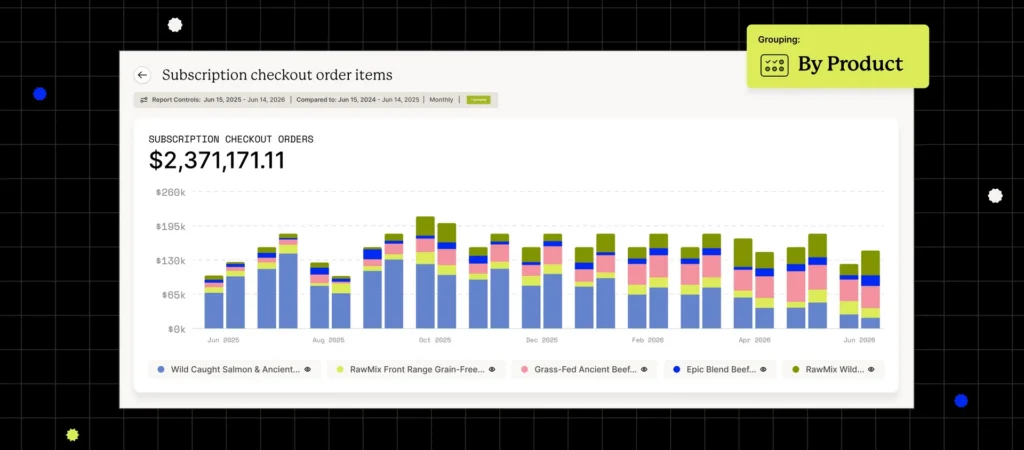
Task: Open the Monthly interval selector
Action: coord(441,100)
